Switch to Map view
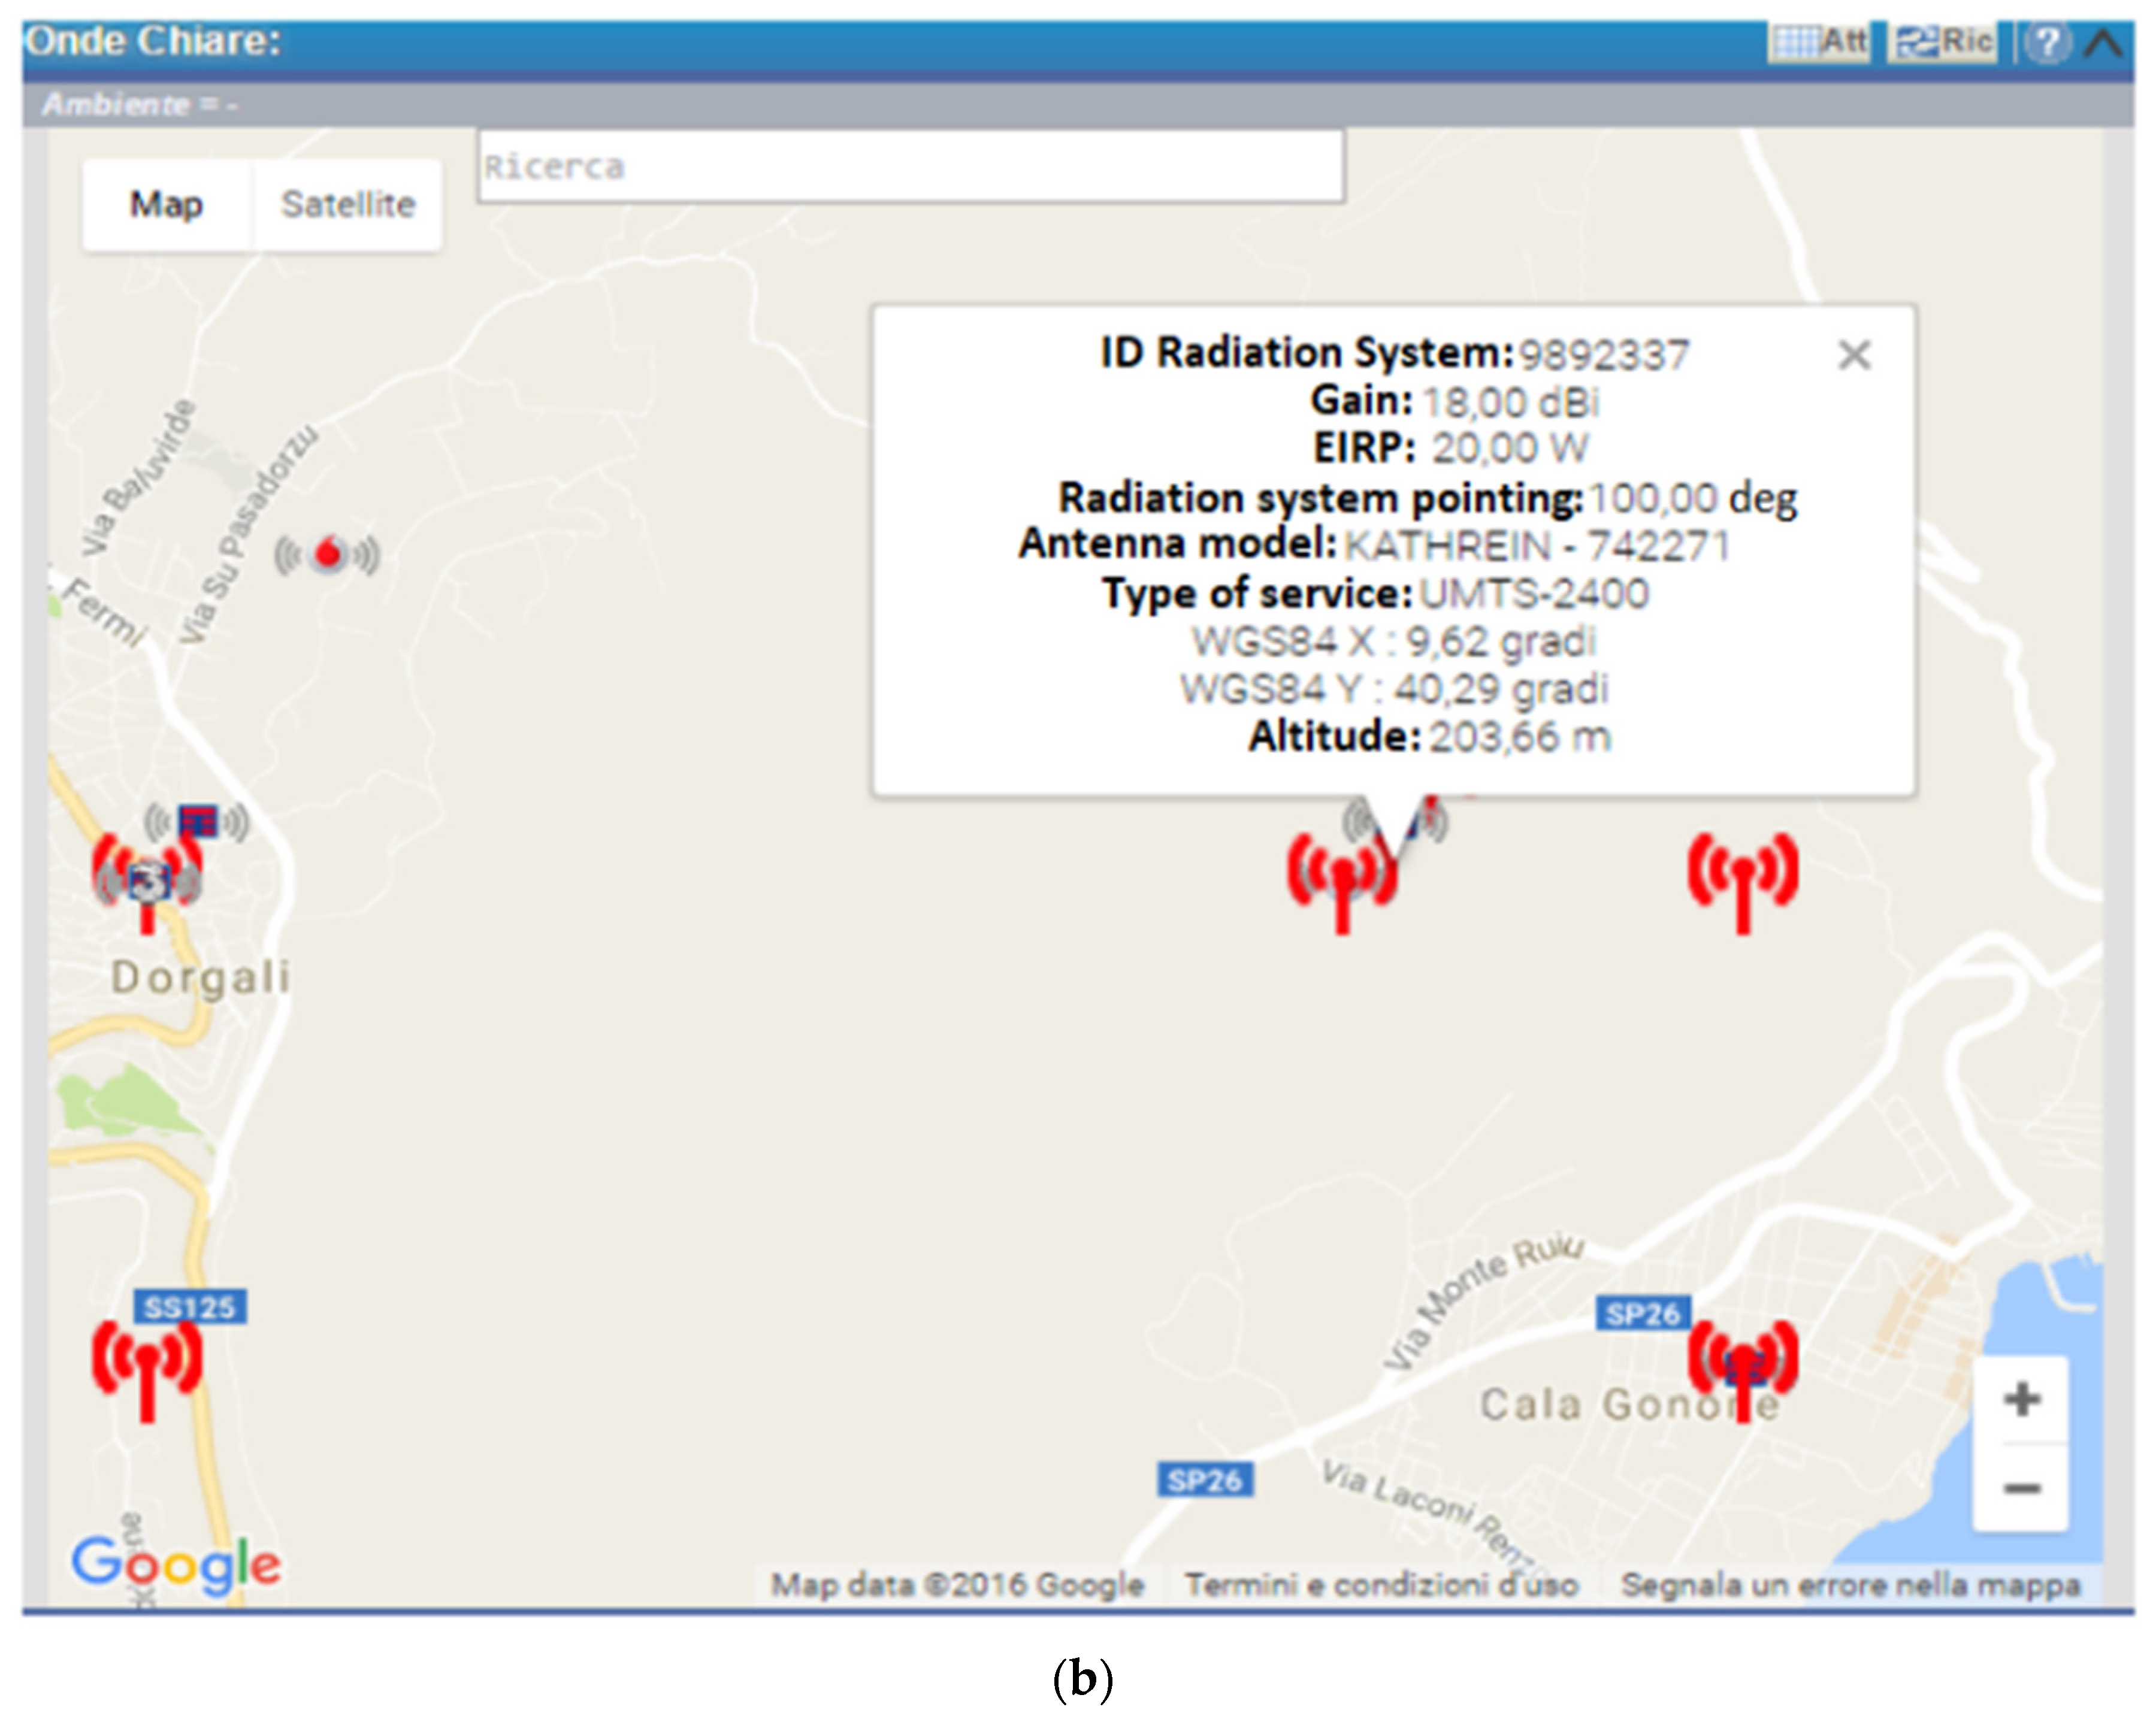Viewport: 2156px width, 1719px height. click(166, 204)
